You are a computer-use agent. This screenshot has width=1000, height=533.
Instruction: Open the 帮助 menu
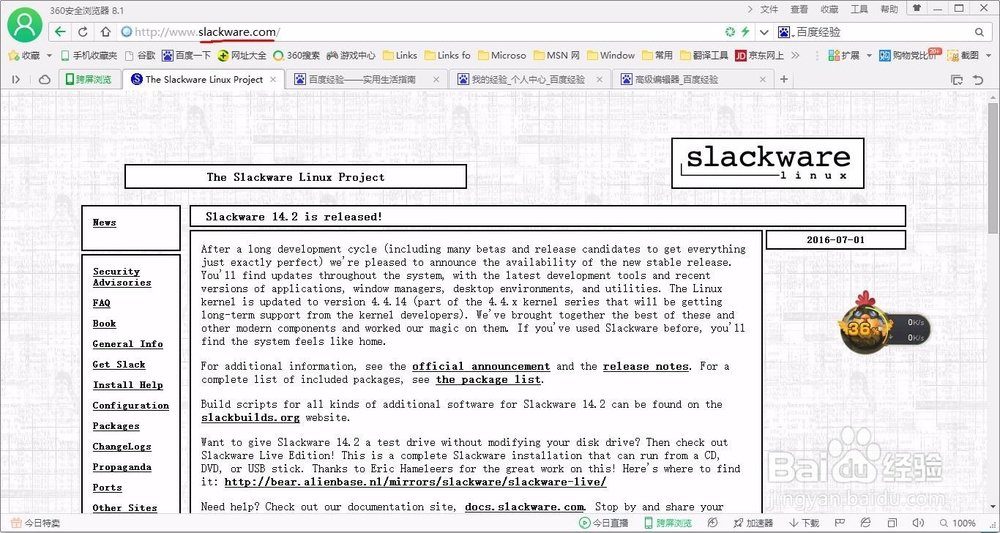click(x=889, y=9)
